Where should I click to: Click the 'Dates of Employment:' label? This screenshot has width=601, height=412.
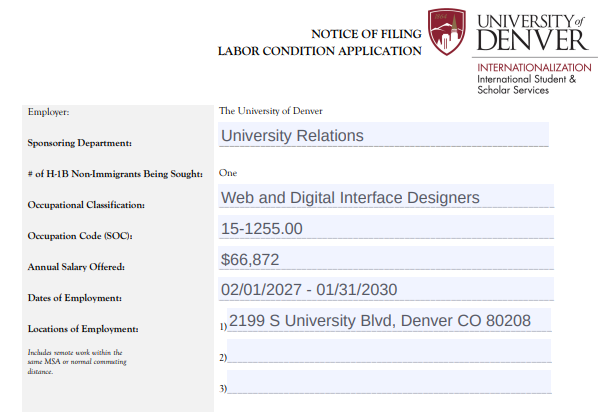click(x=74, y=298)
